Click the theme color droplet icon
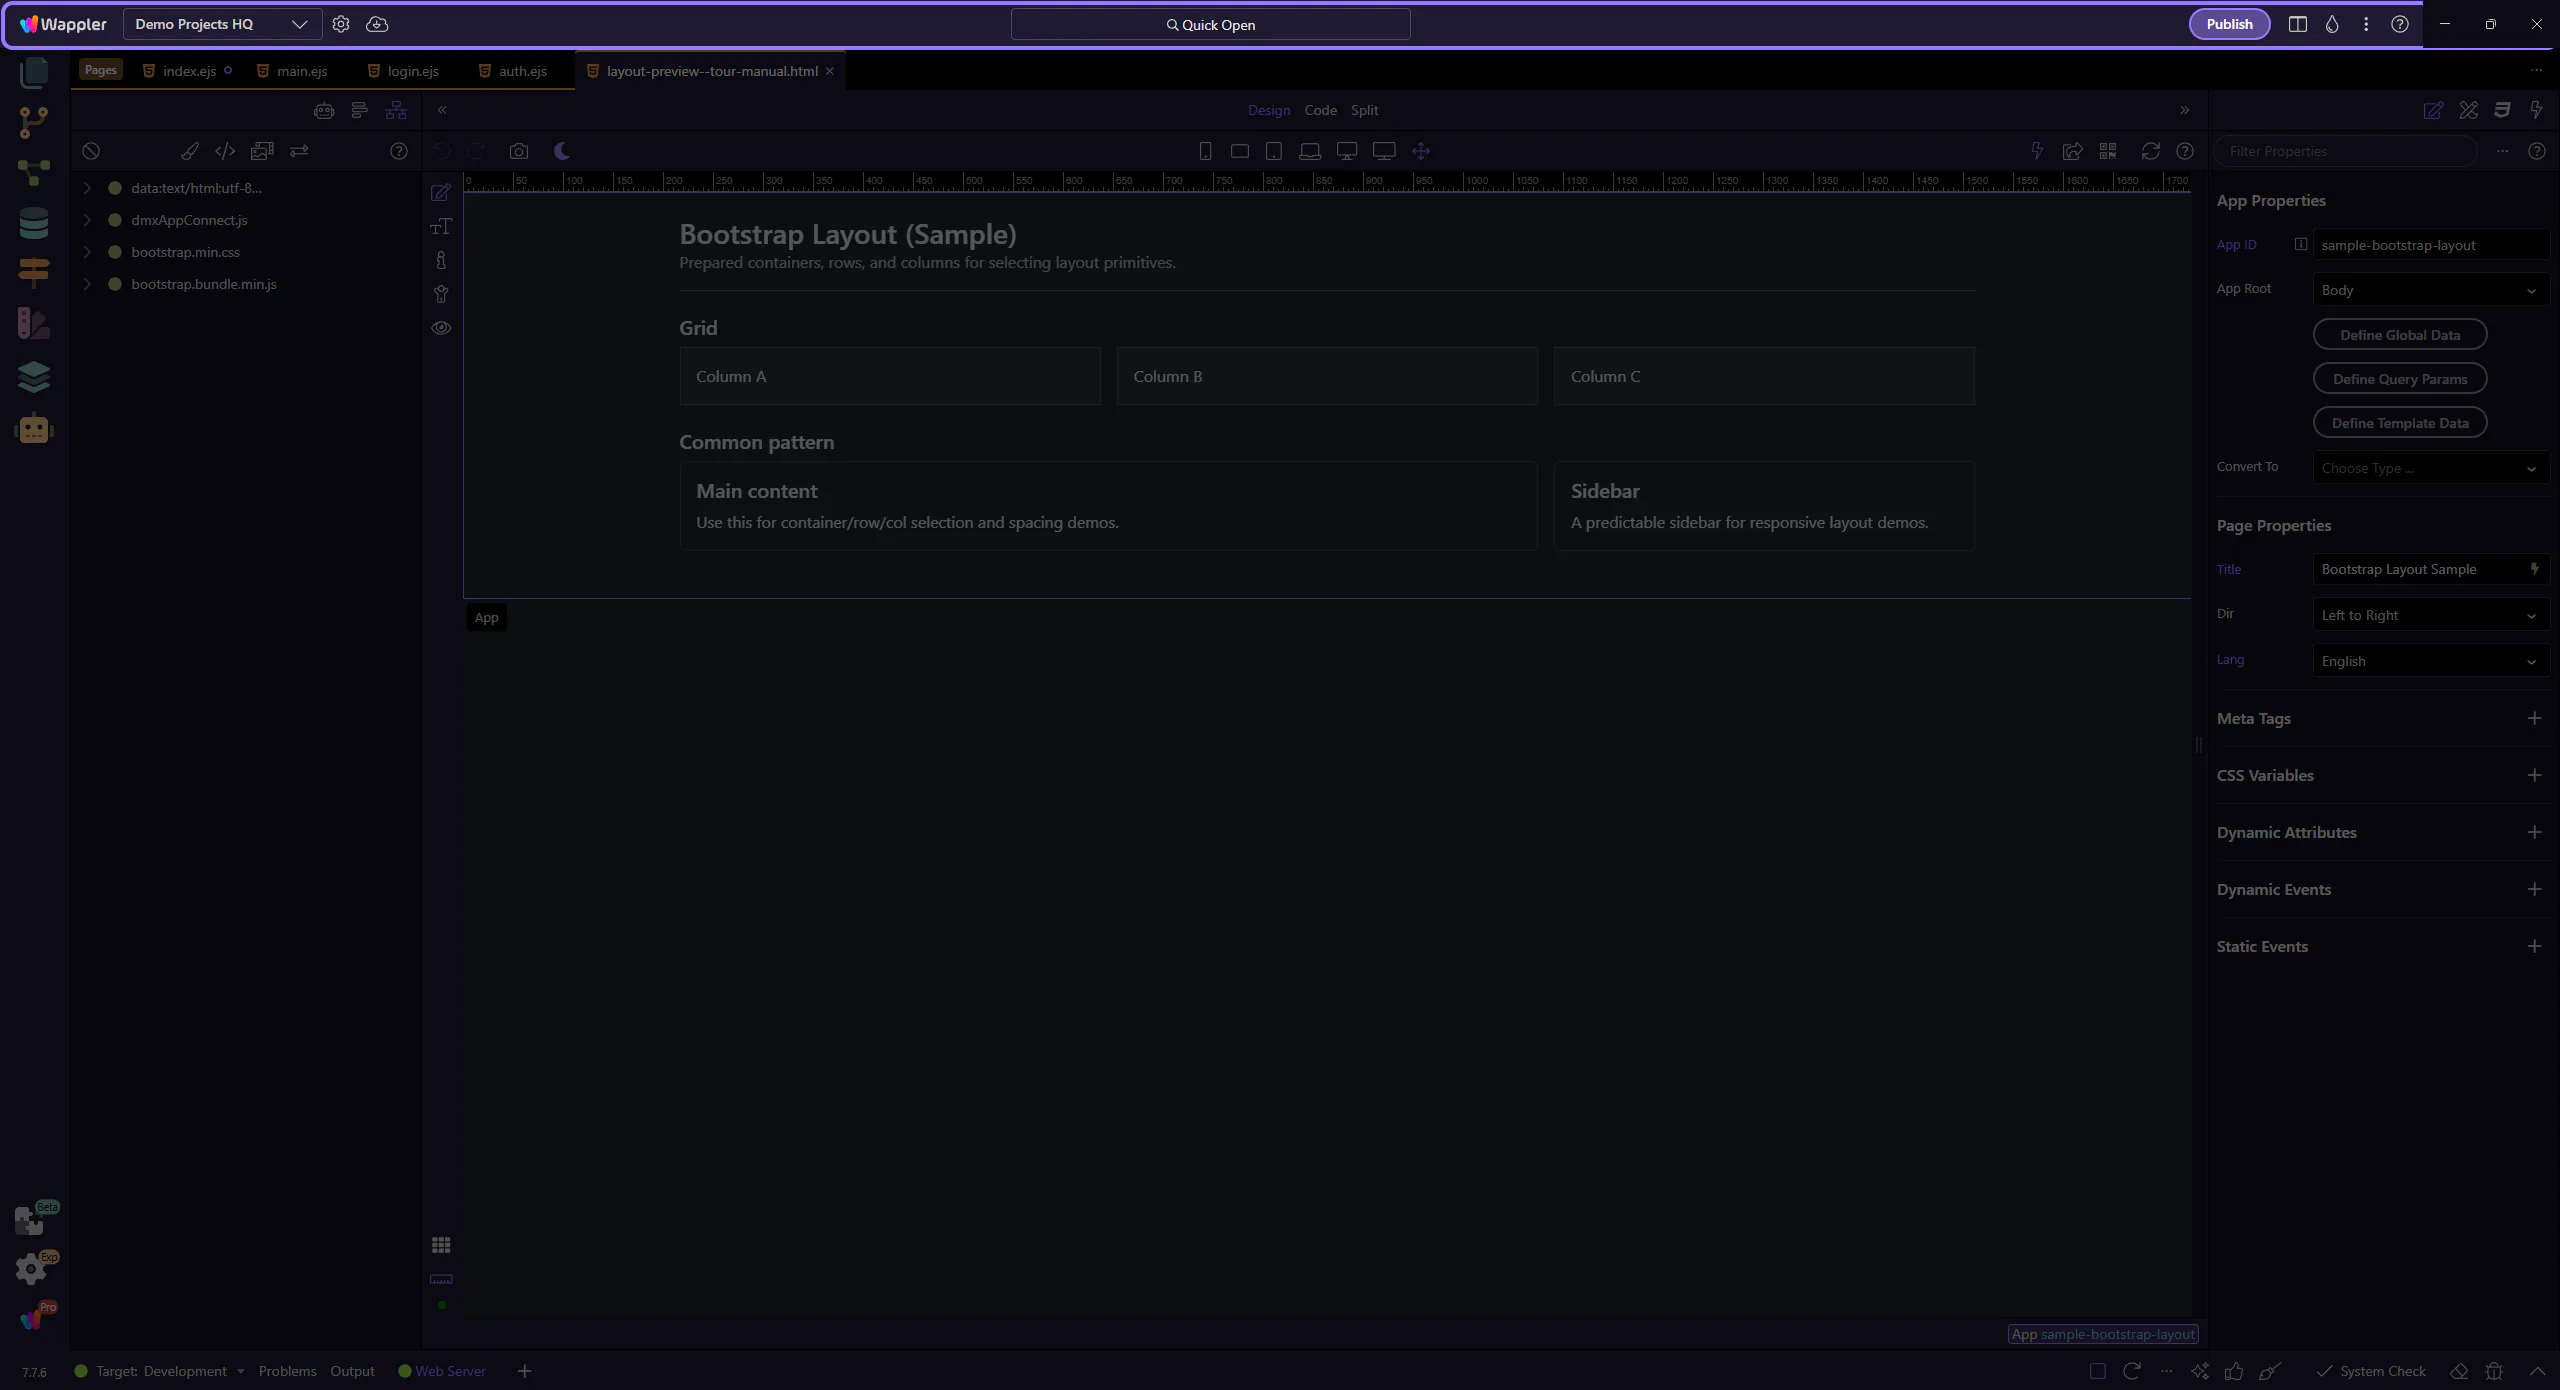This screenshot has height=1390, width=2560. [x=2332, y=24]
